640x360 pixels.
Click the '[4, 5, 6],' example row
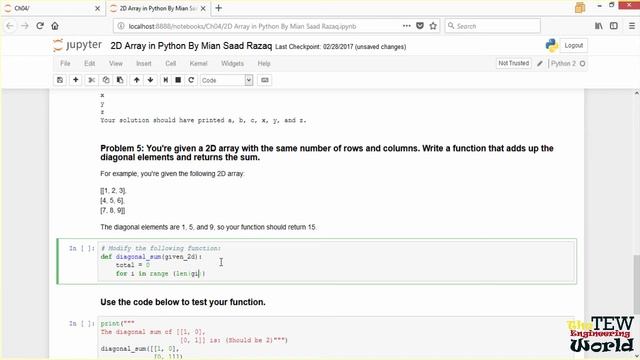point(112,200)
